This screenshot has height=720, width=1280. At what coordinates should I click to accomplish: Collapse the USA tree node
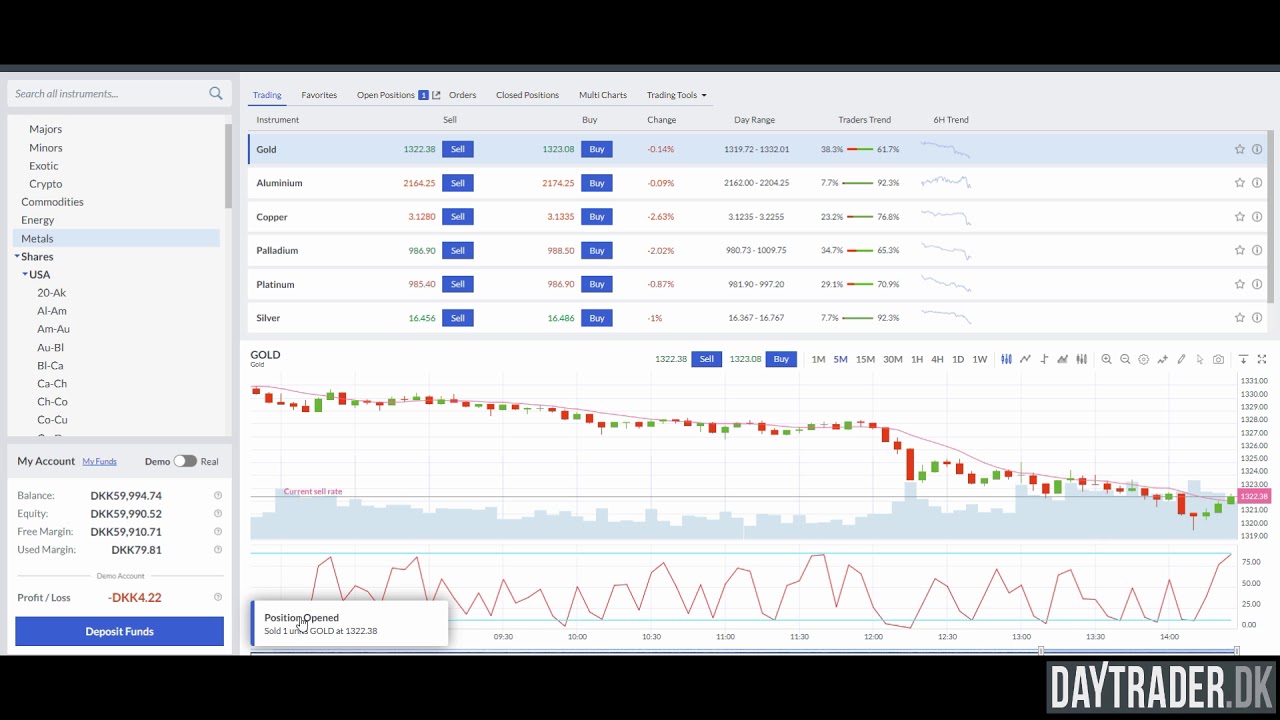tap(25, 274)
